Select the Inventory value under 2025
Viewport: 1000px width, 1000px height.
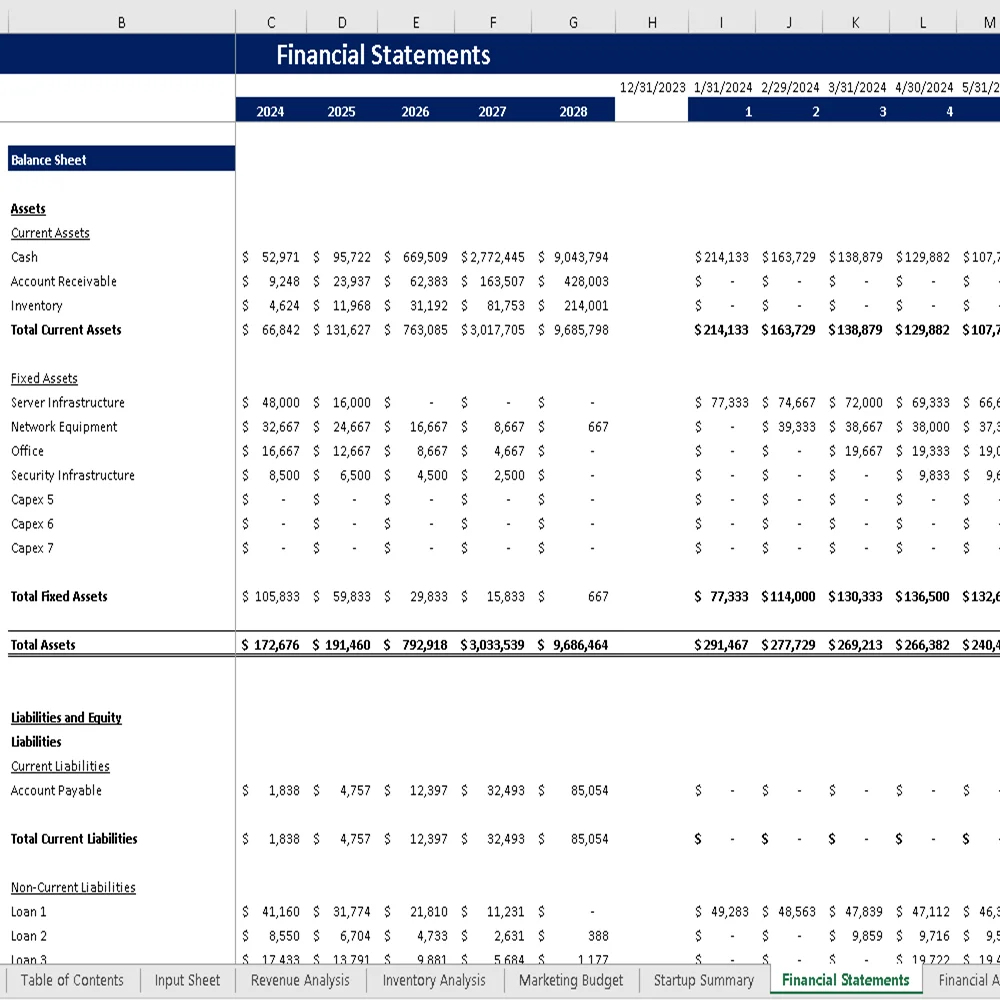tap(342, 305)
